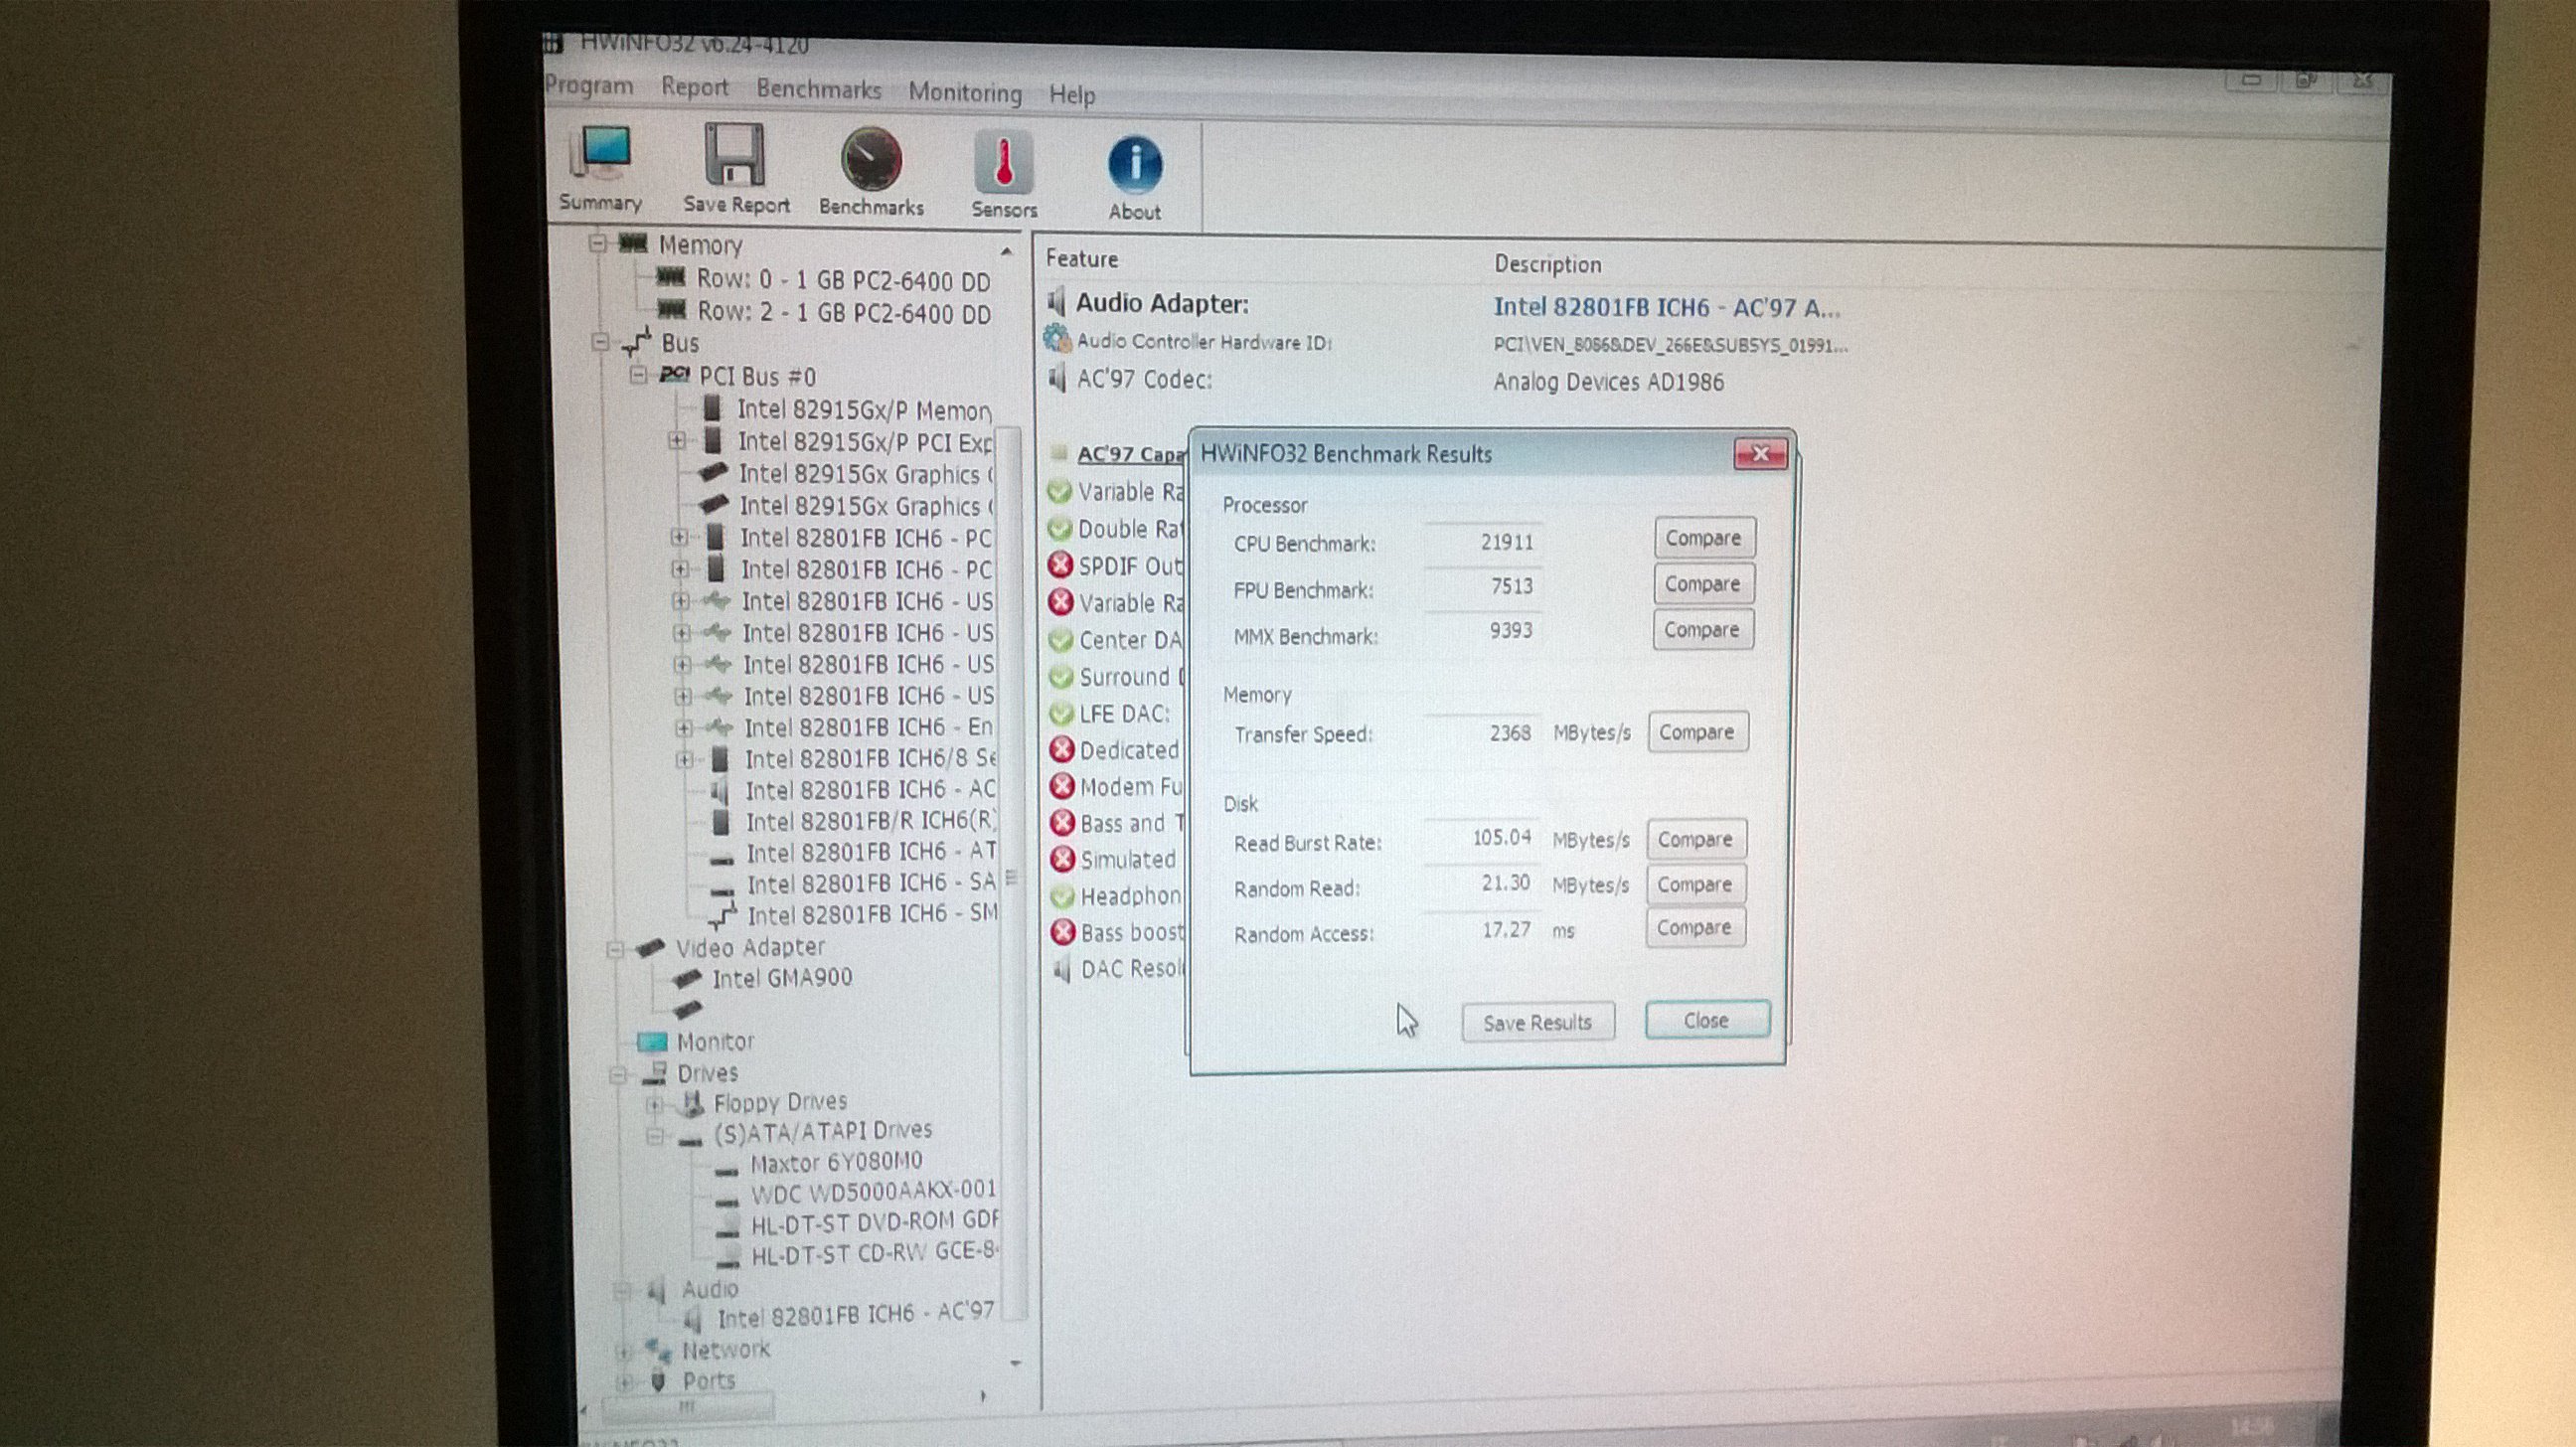This screenshot has width=2576, height=1447.
Task: Expand the Floppy Drives node
Action: point(655,1104)
